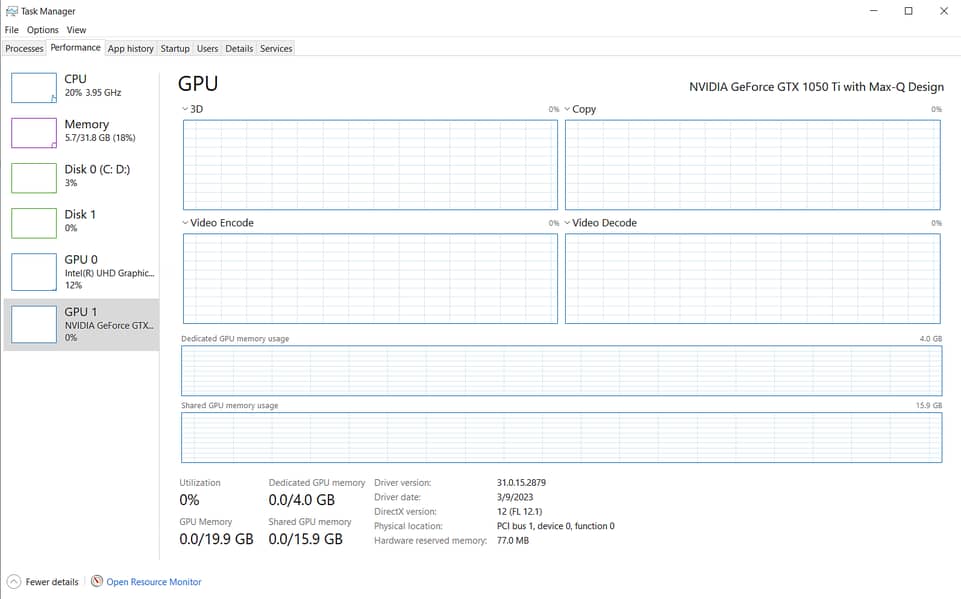Open the Video Encode graph dropdown
Screen dimensions: 961x599
185,223
